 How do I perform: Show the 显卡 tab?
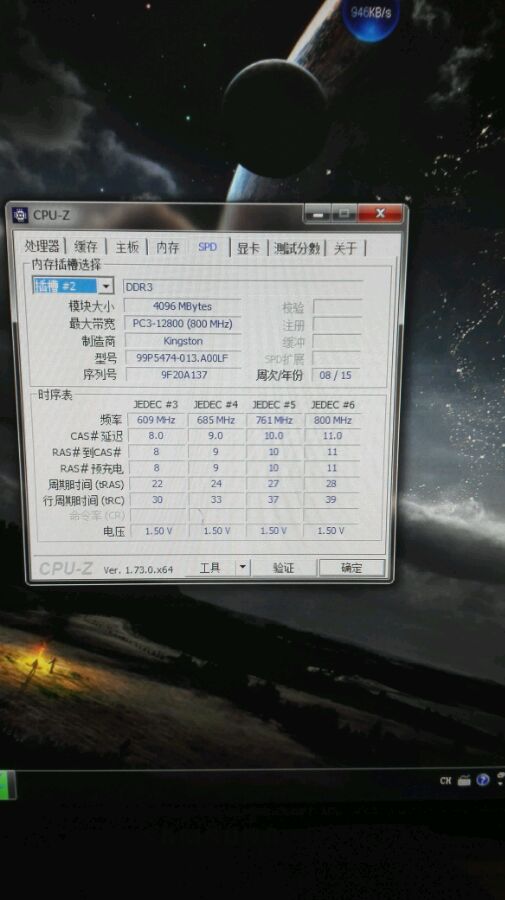click(248, 248)
